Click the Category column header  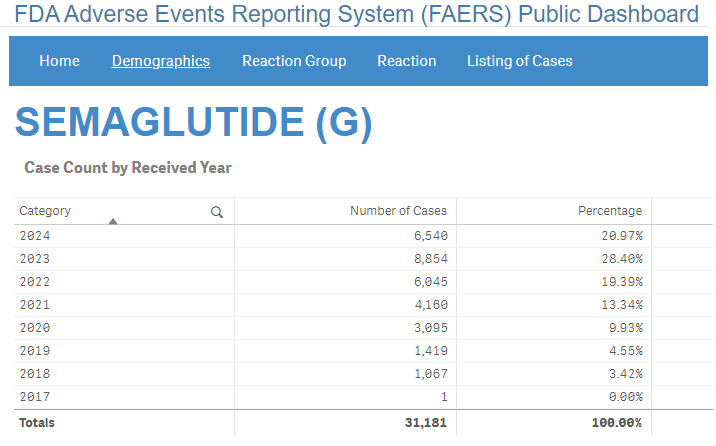[45, 211]
